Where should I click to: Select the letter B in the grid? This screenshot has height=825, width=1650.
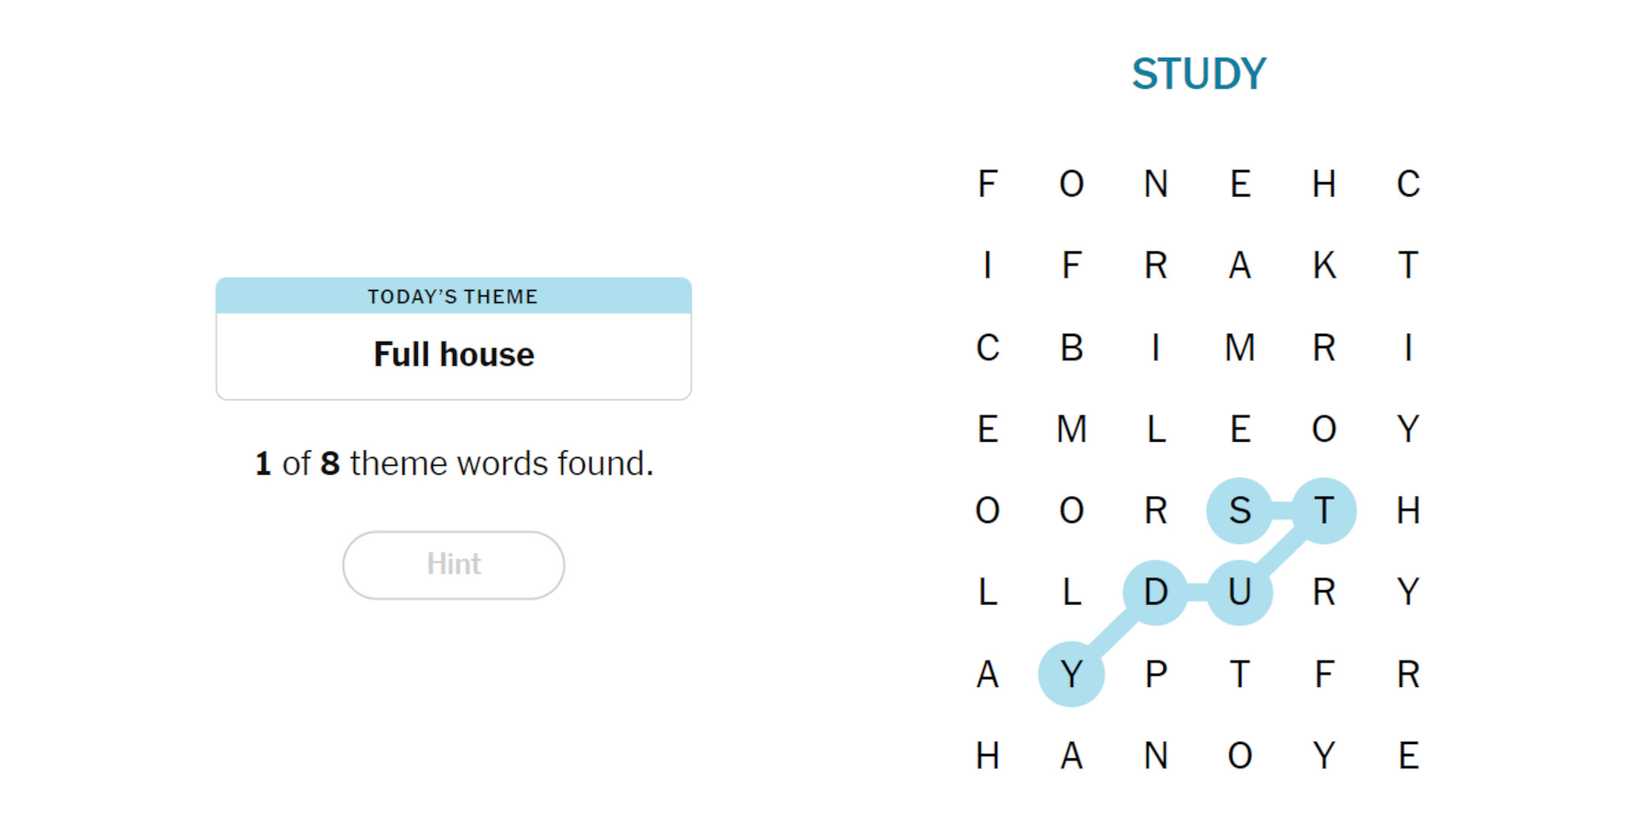1071,348
